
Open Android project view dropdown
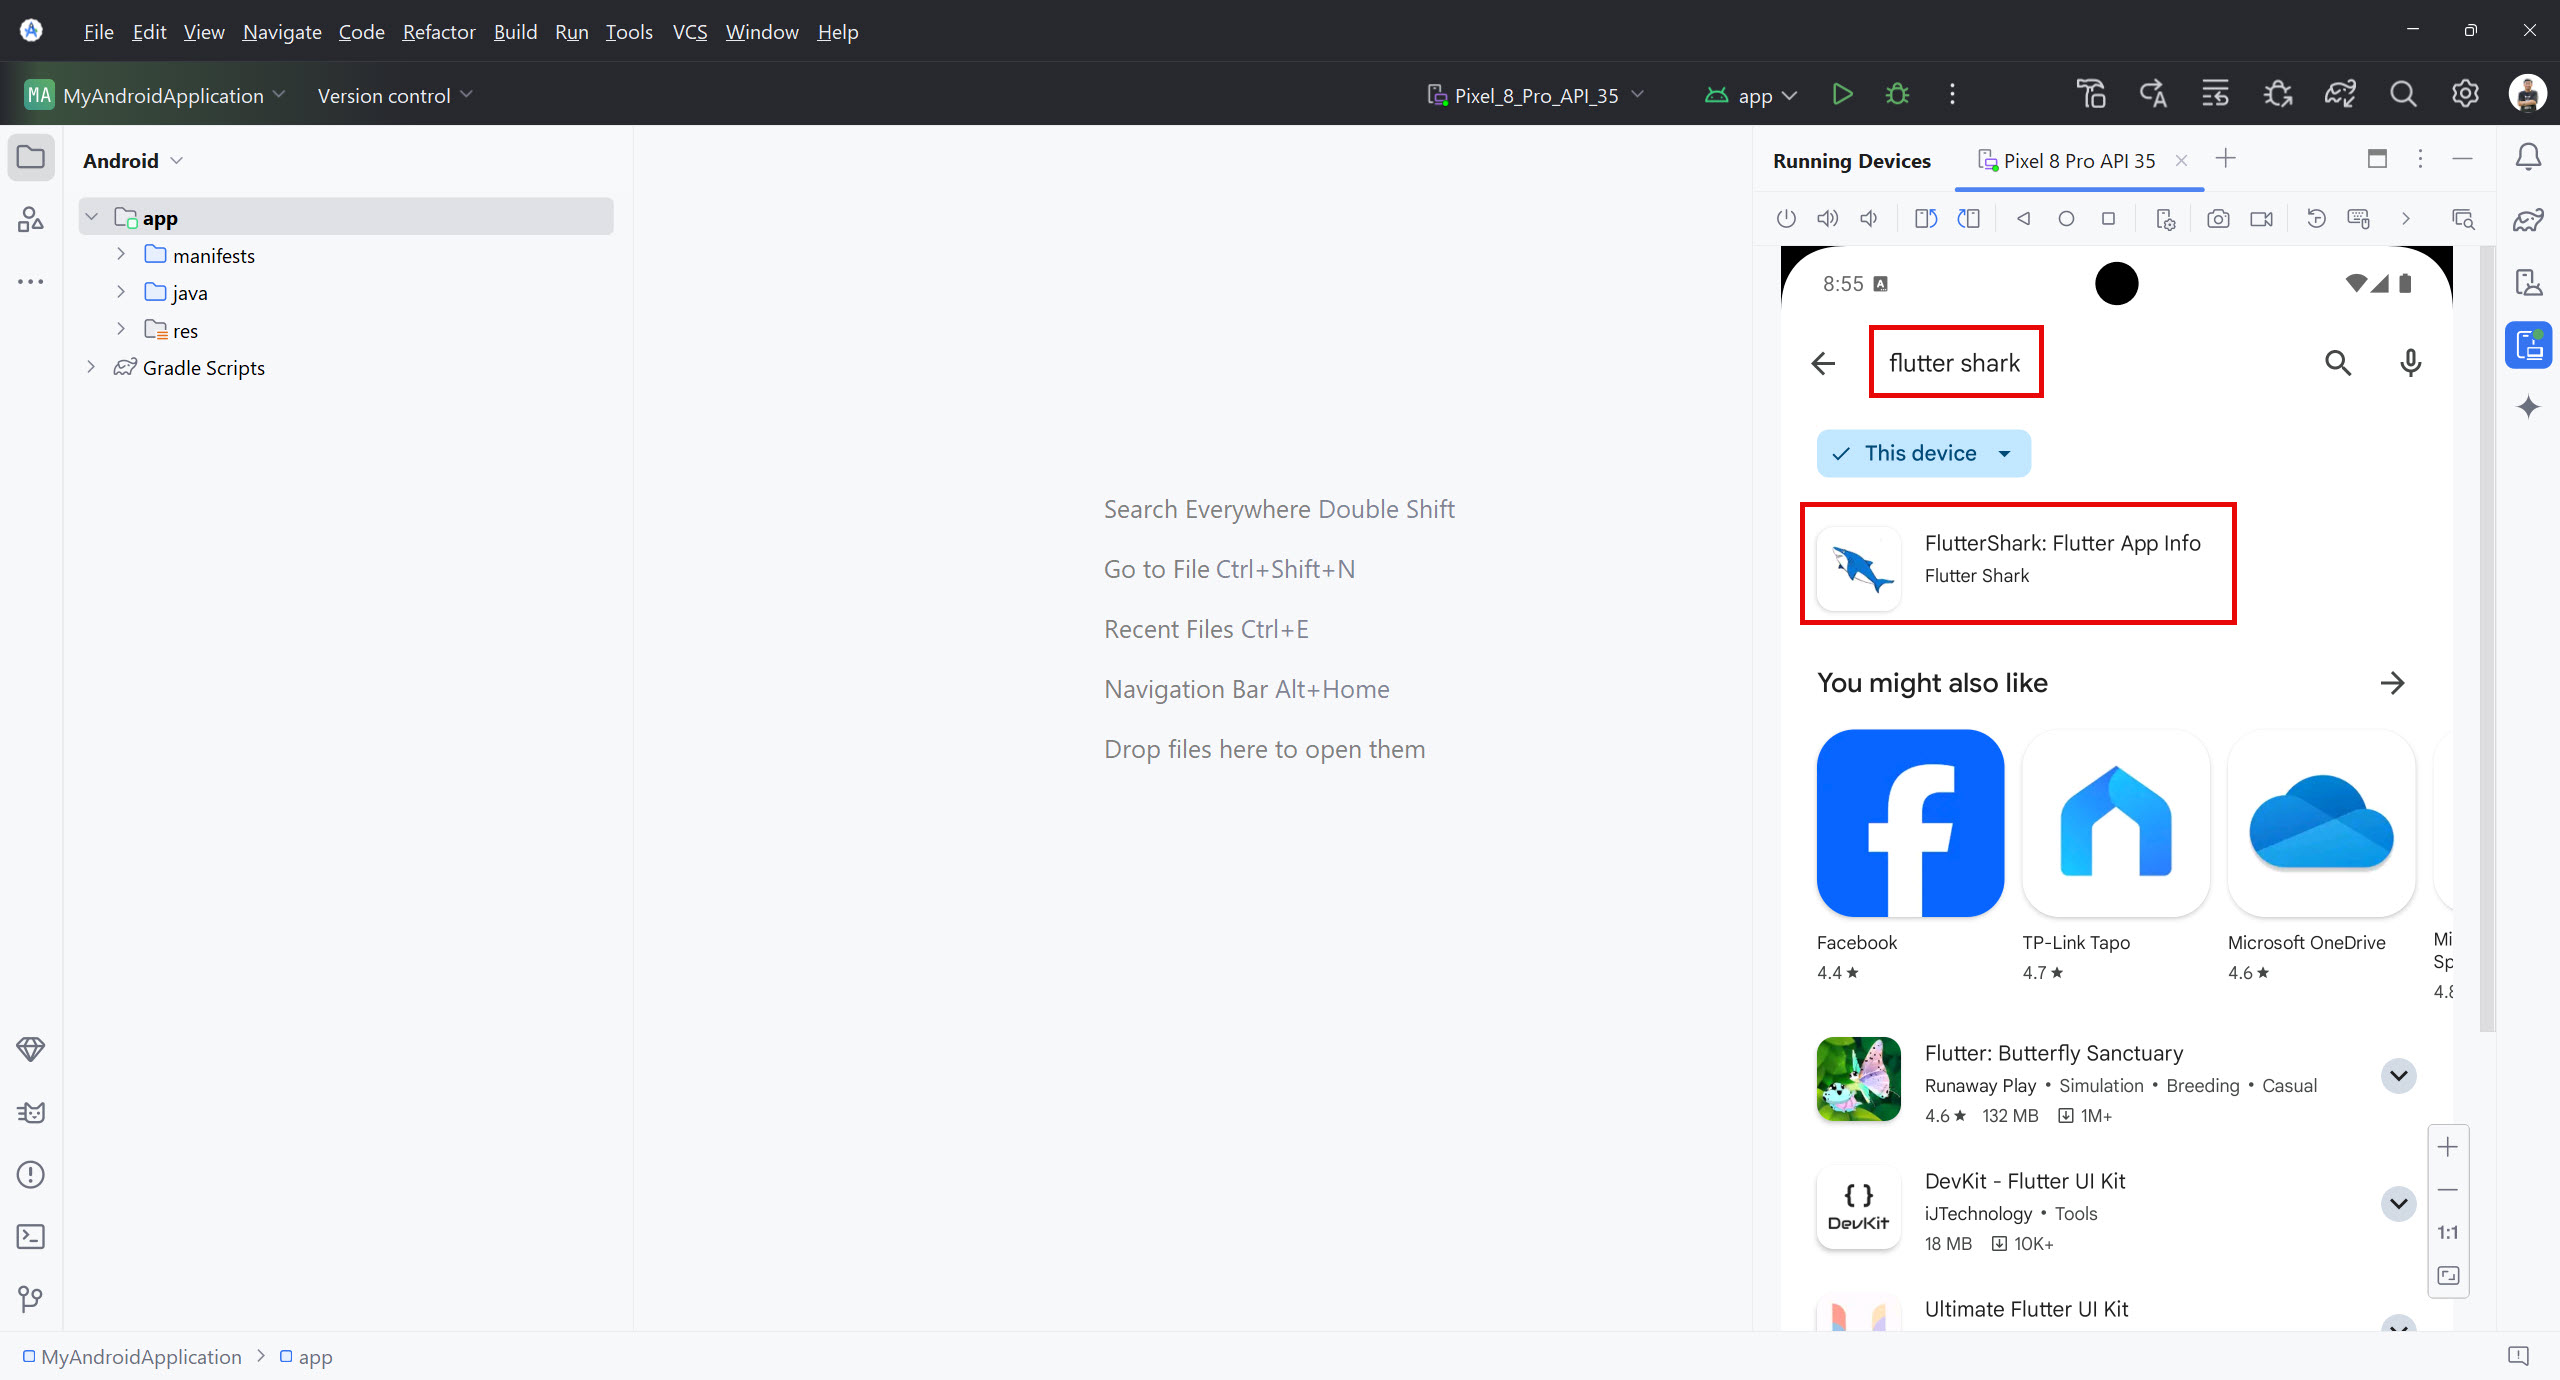(x=133, y=161)
